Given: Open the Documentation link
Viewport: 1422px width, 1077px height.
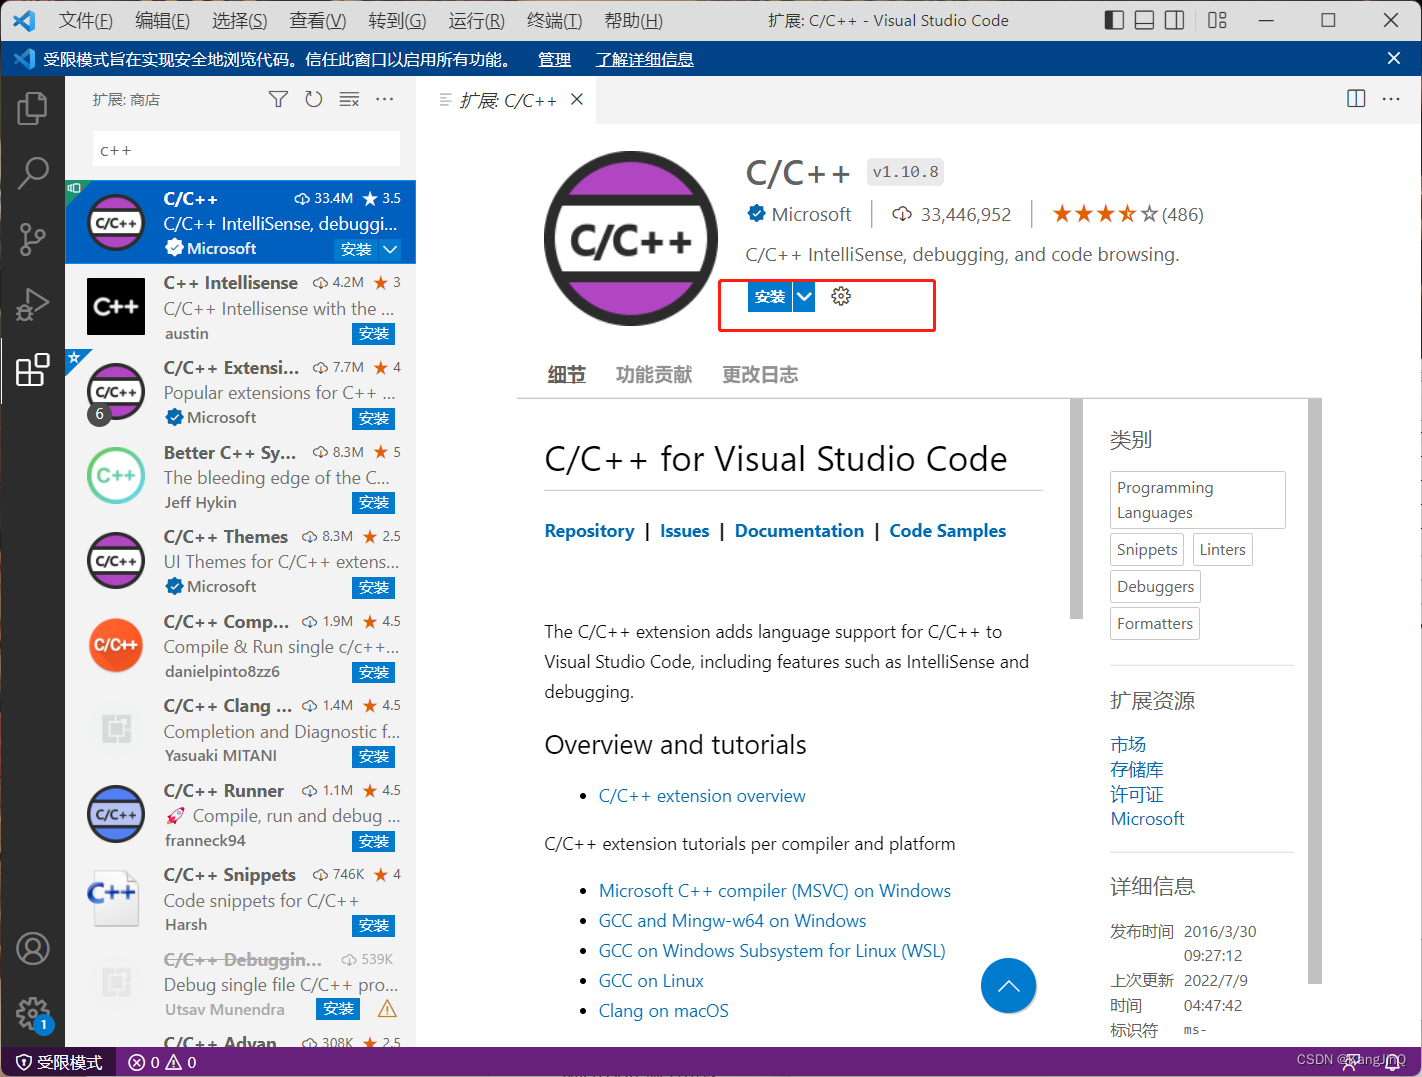Looking at the screenshot, I should click(799, 531).
